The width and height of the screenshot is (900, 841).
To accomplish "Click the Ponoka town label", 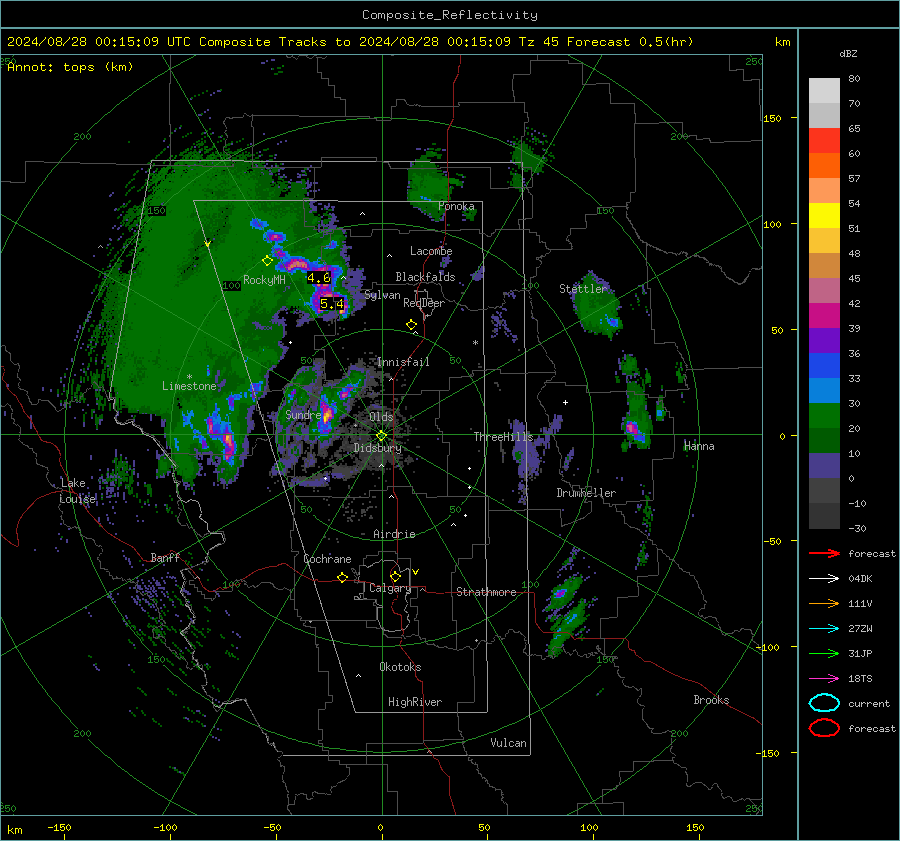I will [x=456, y=206].
